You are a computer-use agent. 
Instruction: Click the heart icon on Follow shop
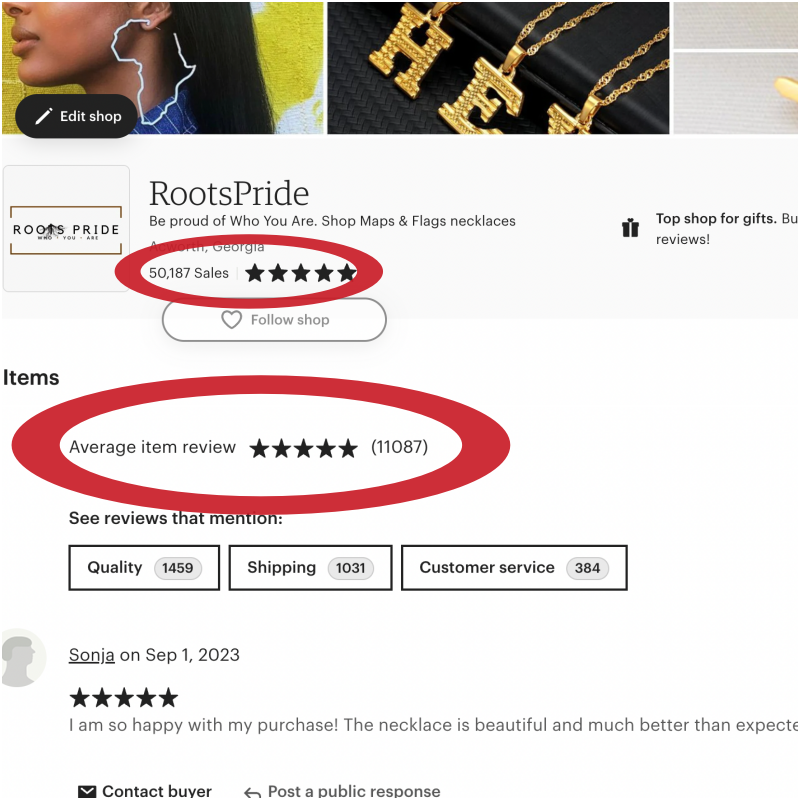pos(231,320)
